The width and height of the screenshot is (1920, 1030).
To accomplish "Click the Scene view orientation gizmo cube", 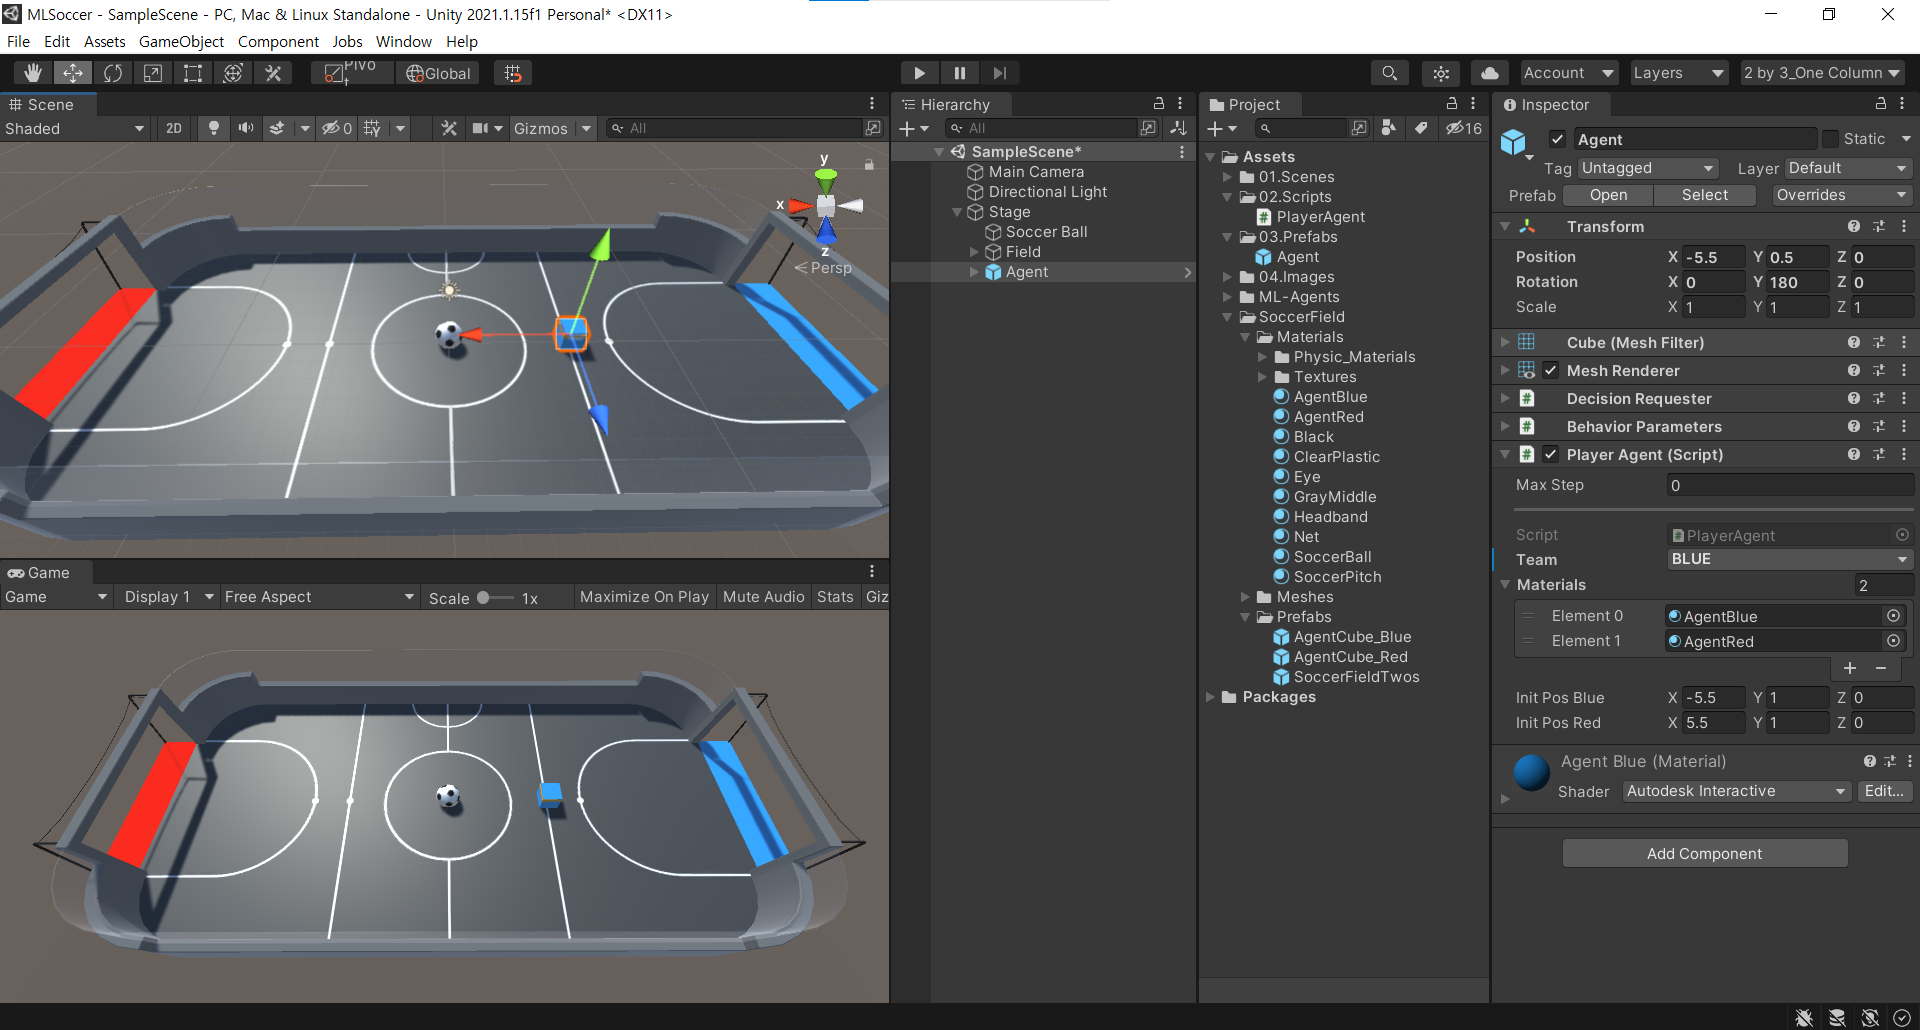I will (826, 206).
